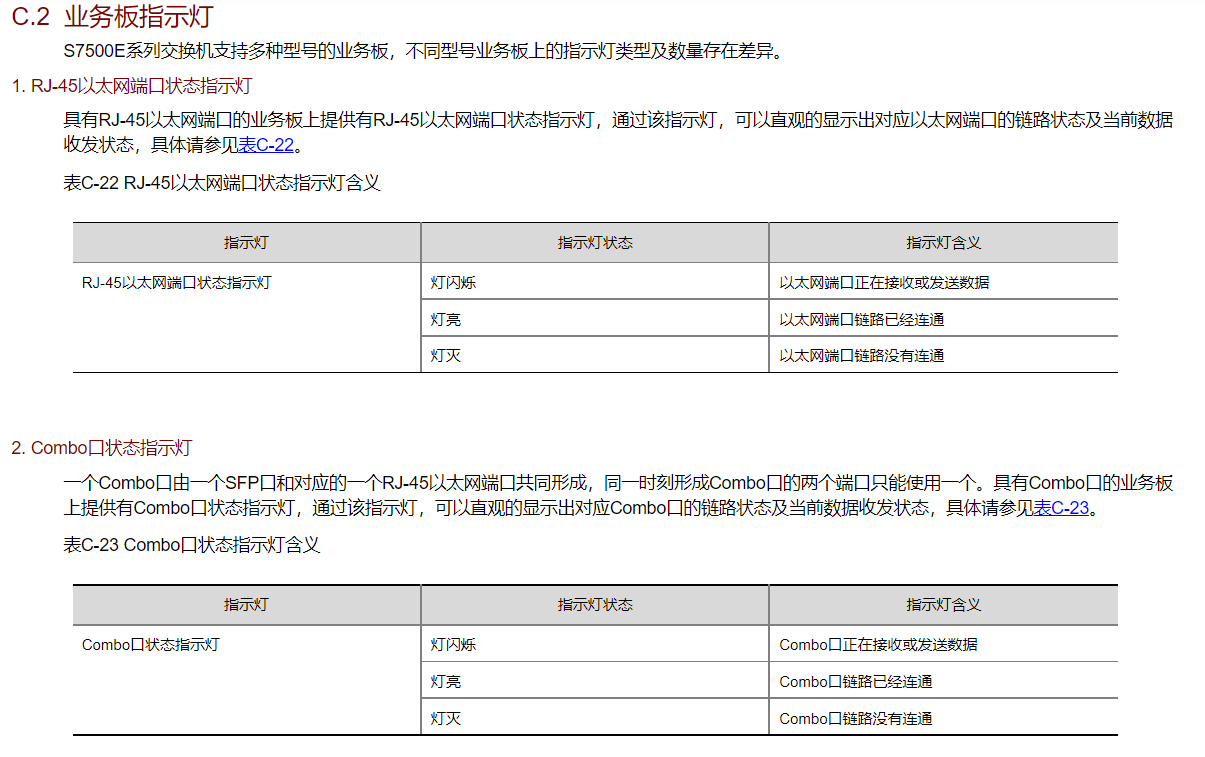Screen dimensions: 1205x757
Task: Click caption 表C-23 Combo口状态指示灯含义
Action: (x=192, y=545)
